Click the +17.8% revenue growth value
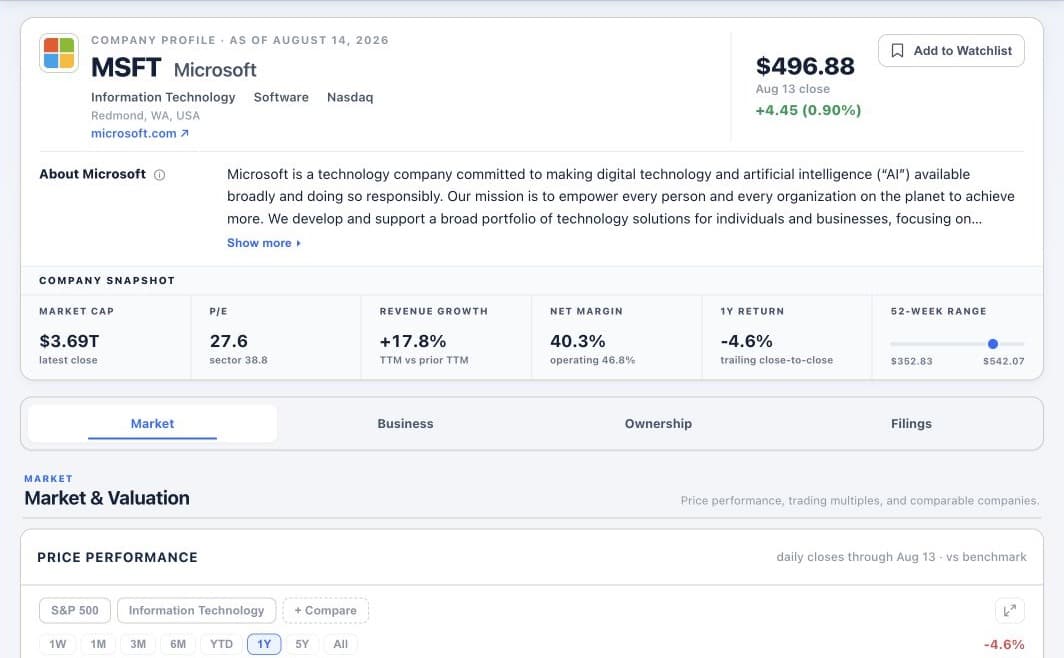The height and width of the screenshot is (658, 1064). pos(413,341)
